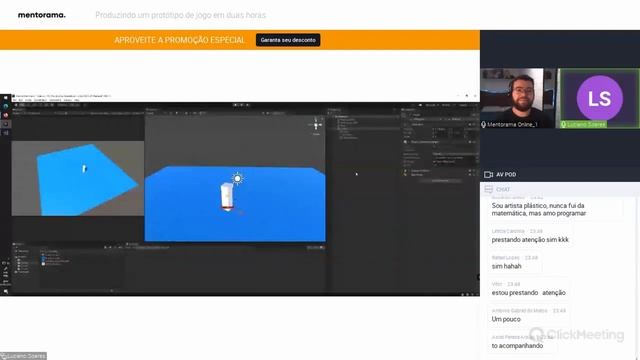640x360 pixels.
Task: Switch to the Project tab
Action: tap(19, 244)
